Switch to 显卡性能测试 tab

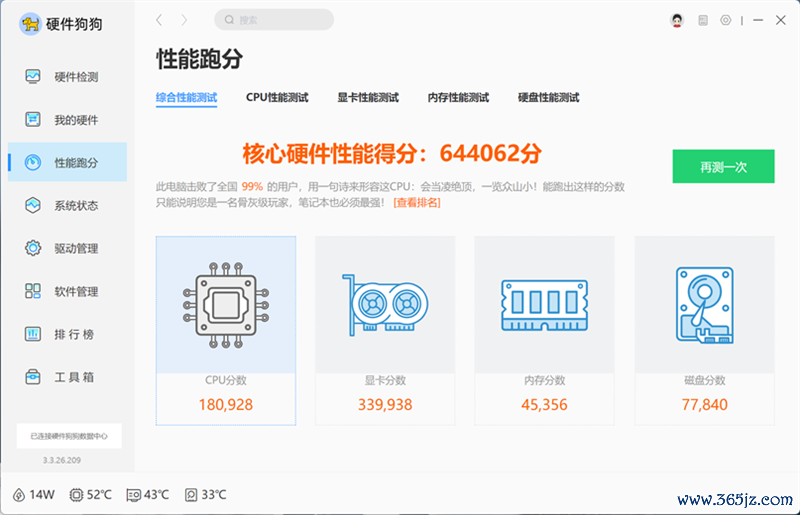click(x=368, y=97)
